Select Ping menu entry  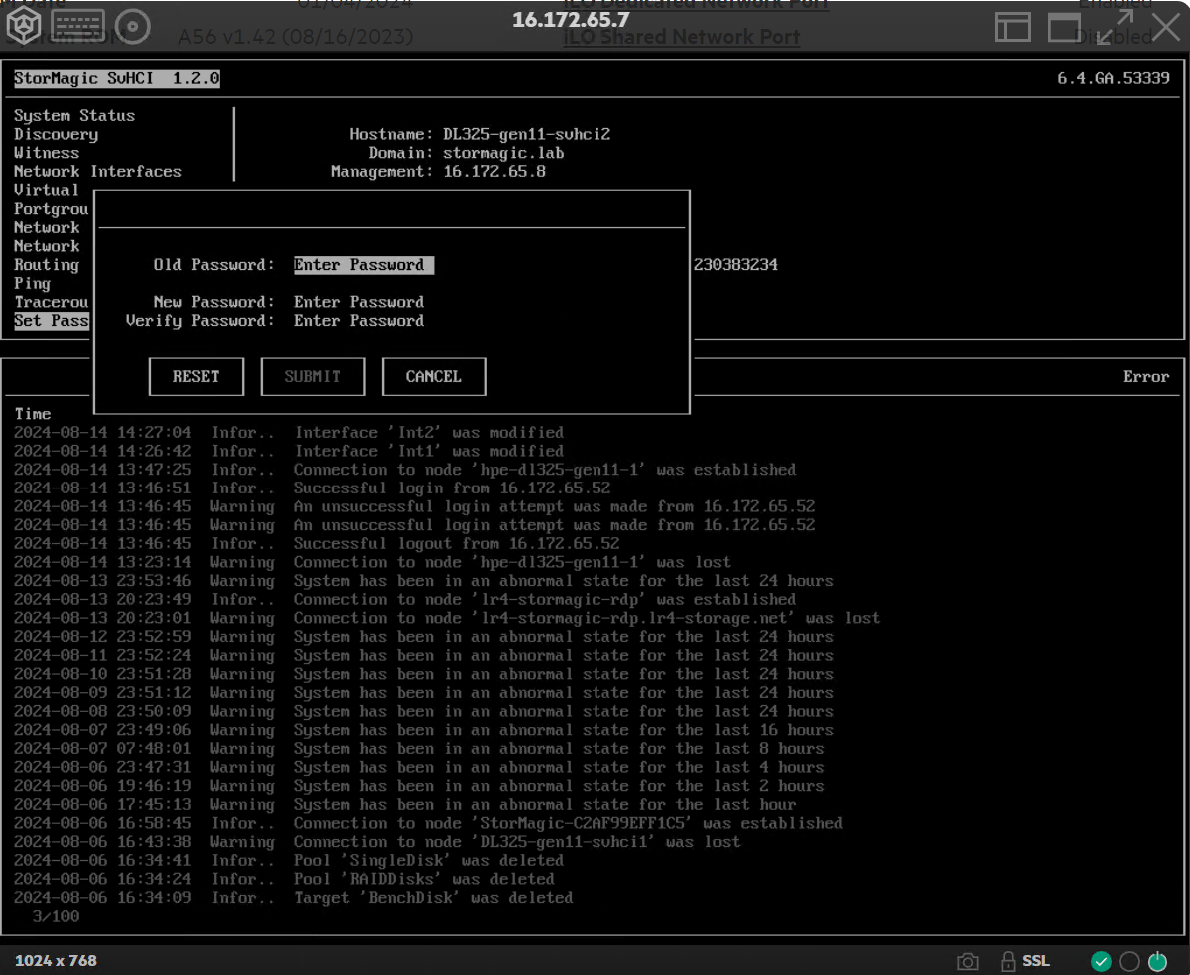click(32, 284)
